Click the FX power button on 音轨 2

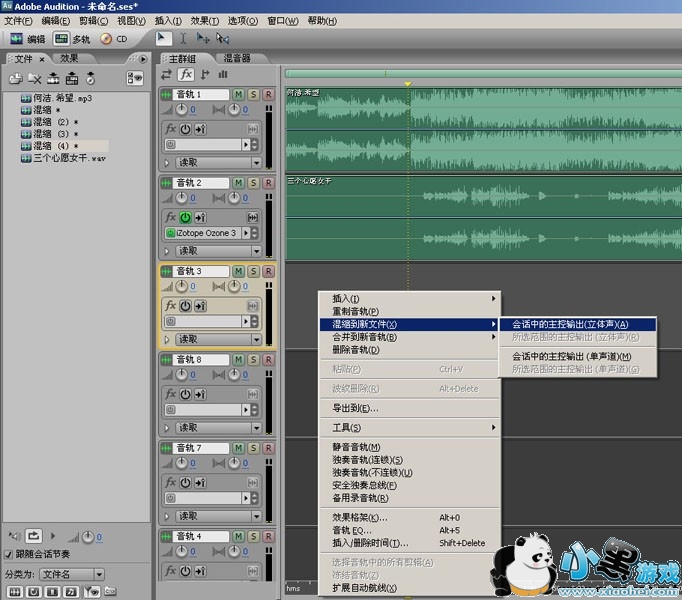[x=185, y=217]
